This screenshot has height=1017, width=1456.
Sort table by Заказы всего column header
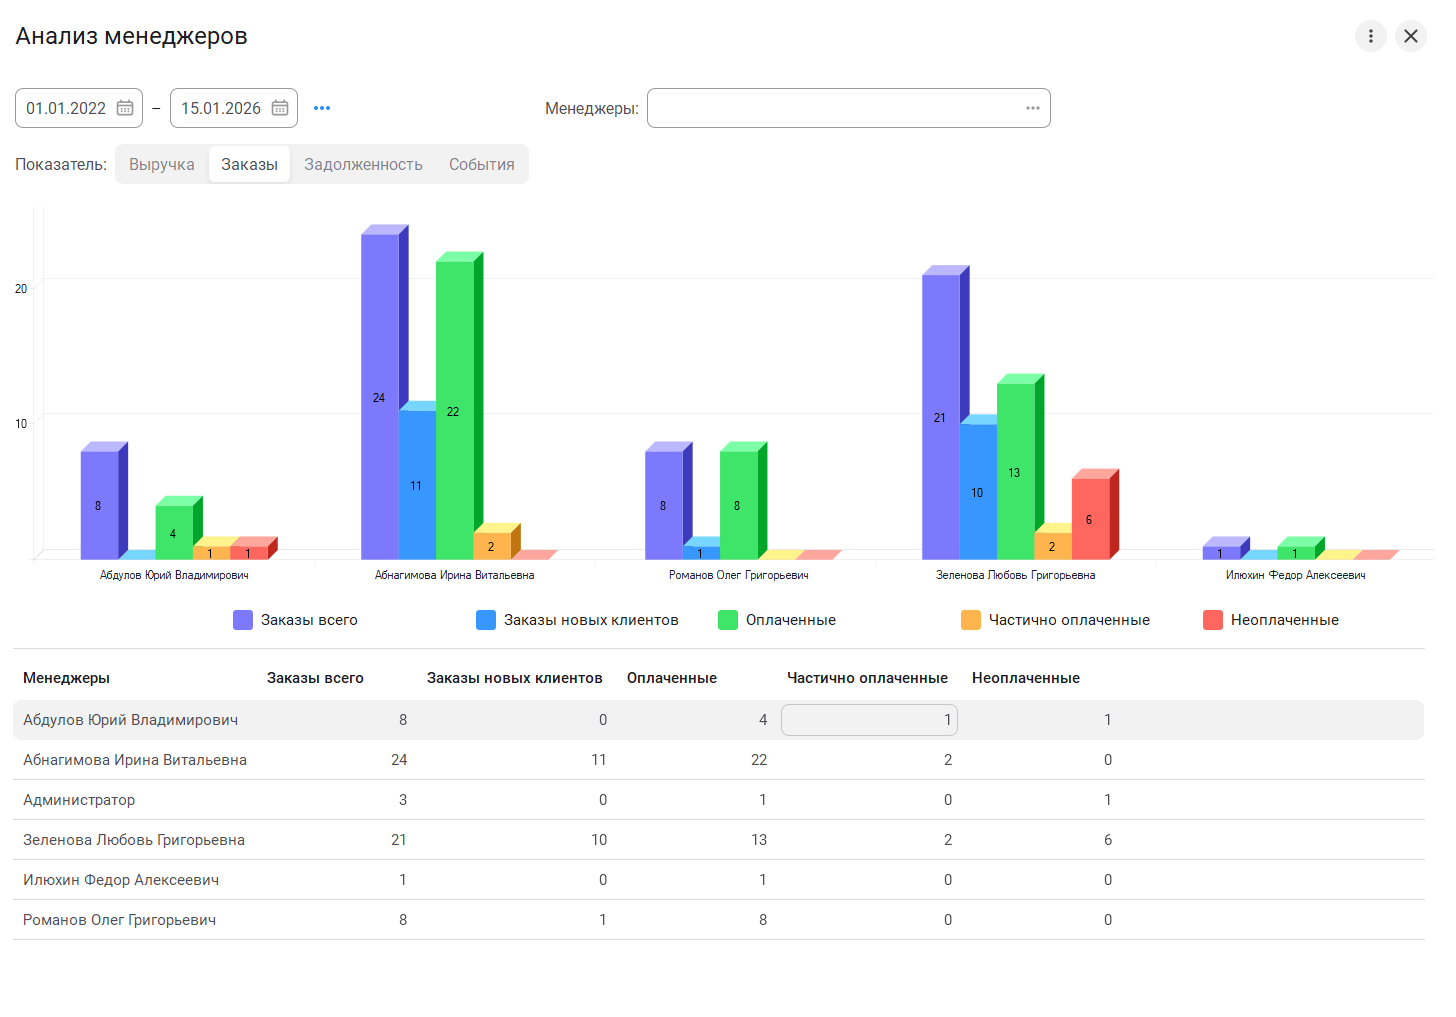click(x=315, y=678)
